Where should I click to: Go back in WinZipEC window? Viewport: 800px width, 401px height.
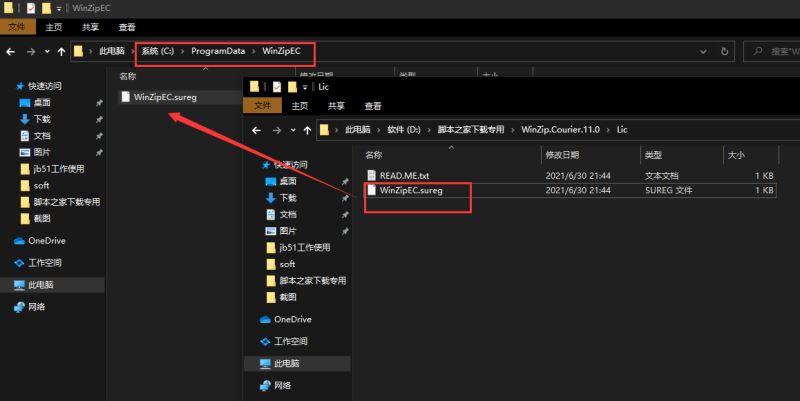point(11,52)
